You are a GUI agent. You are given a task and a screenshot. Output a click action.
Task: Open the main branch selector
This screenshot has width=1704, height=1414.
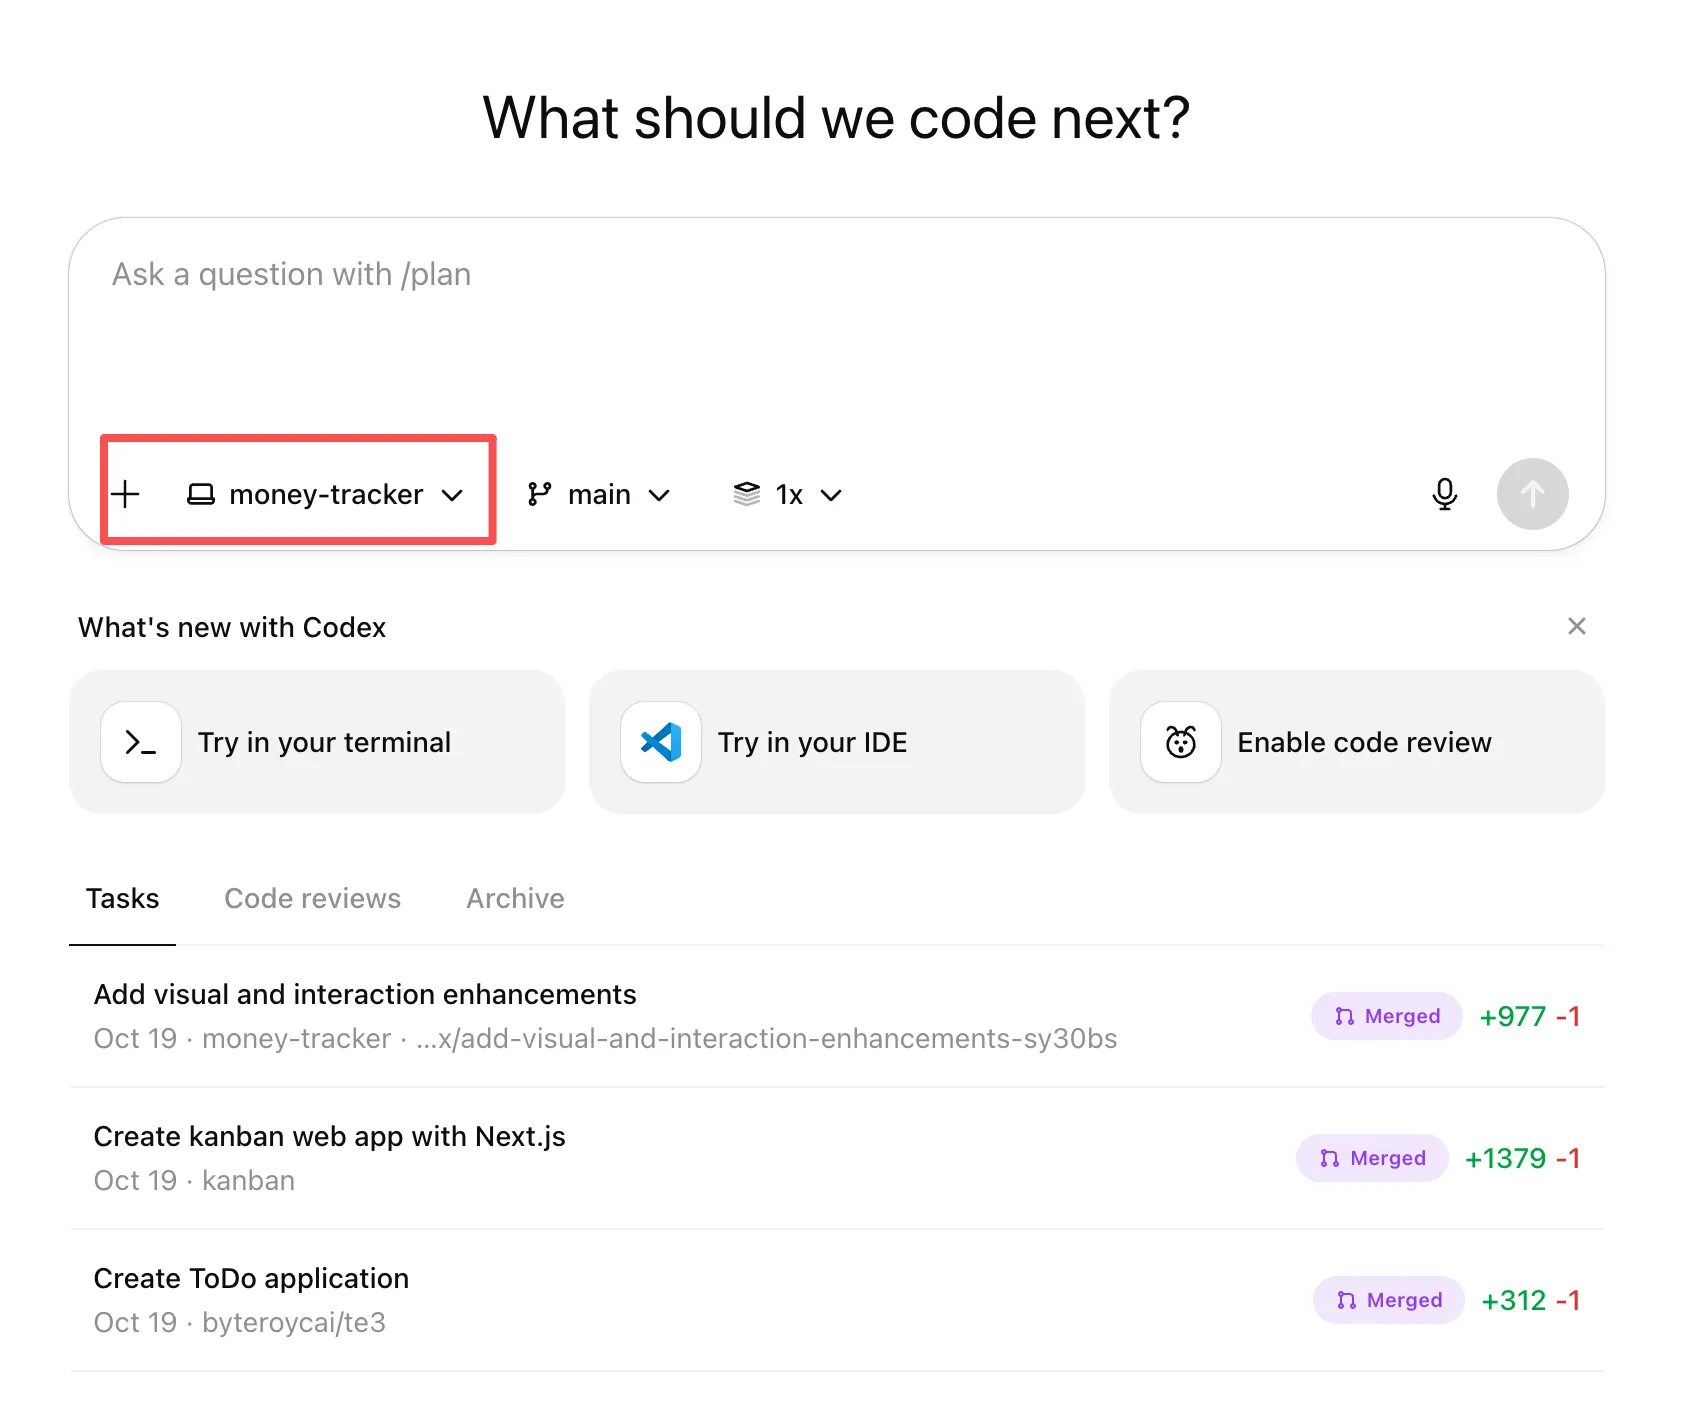598,494
